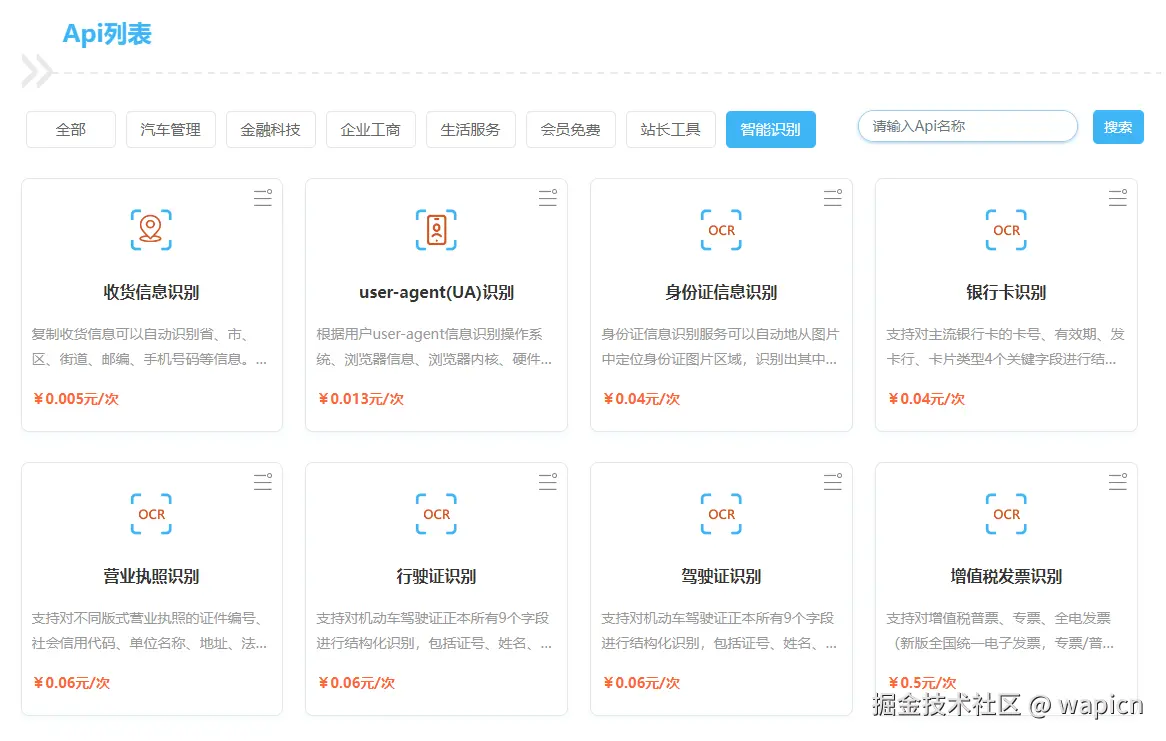Click the OCR icon of 驾驶证识别
This screenshot has height=741, width=1166.
(721, 514)
